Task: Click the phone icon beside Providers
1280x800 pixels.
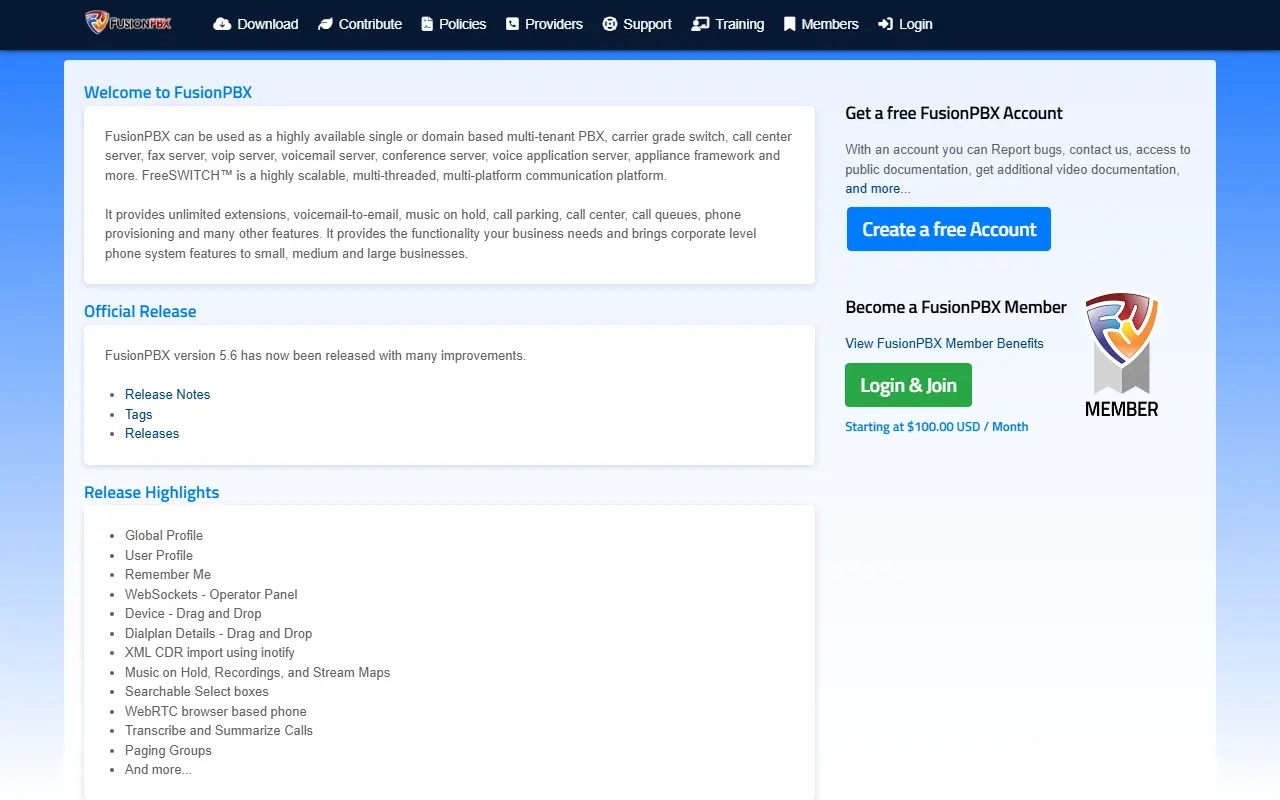Action: point(512,24)
